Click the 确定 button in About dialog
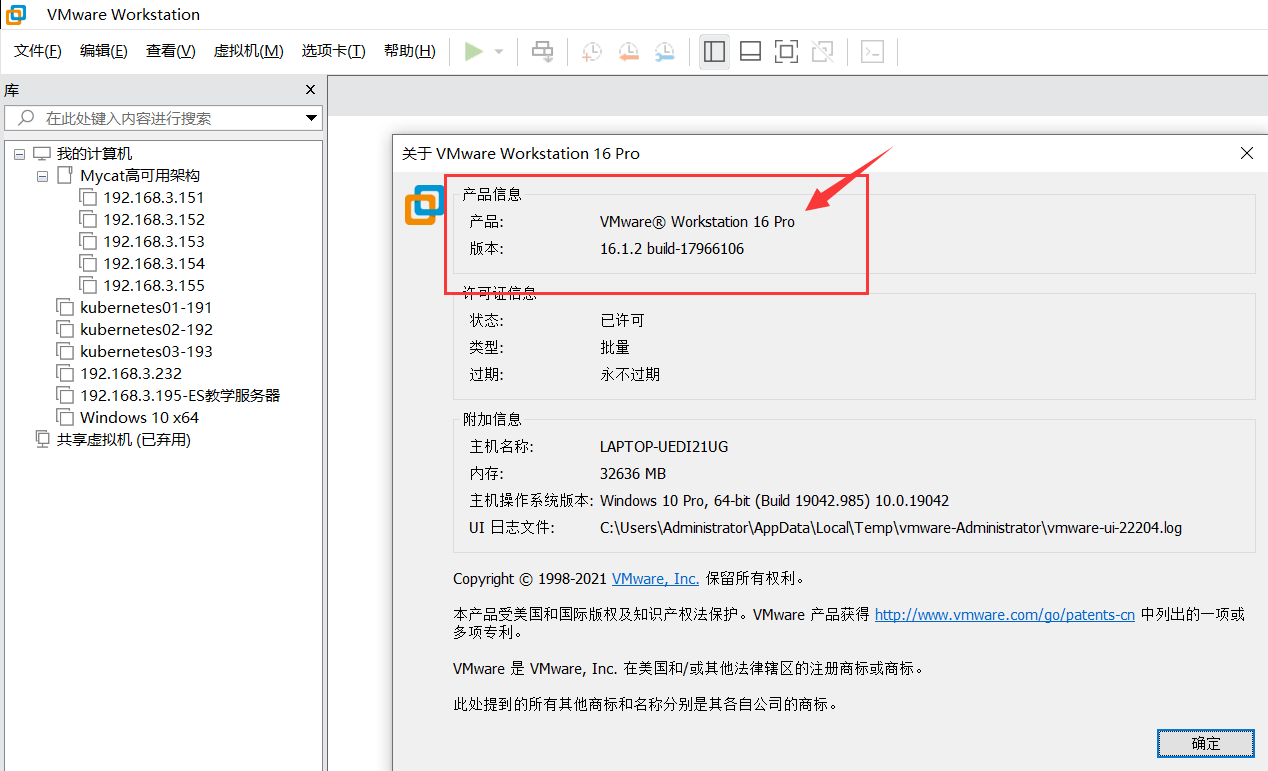 click(1206, 743)
